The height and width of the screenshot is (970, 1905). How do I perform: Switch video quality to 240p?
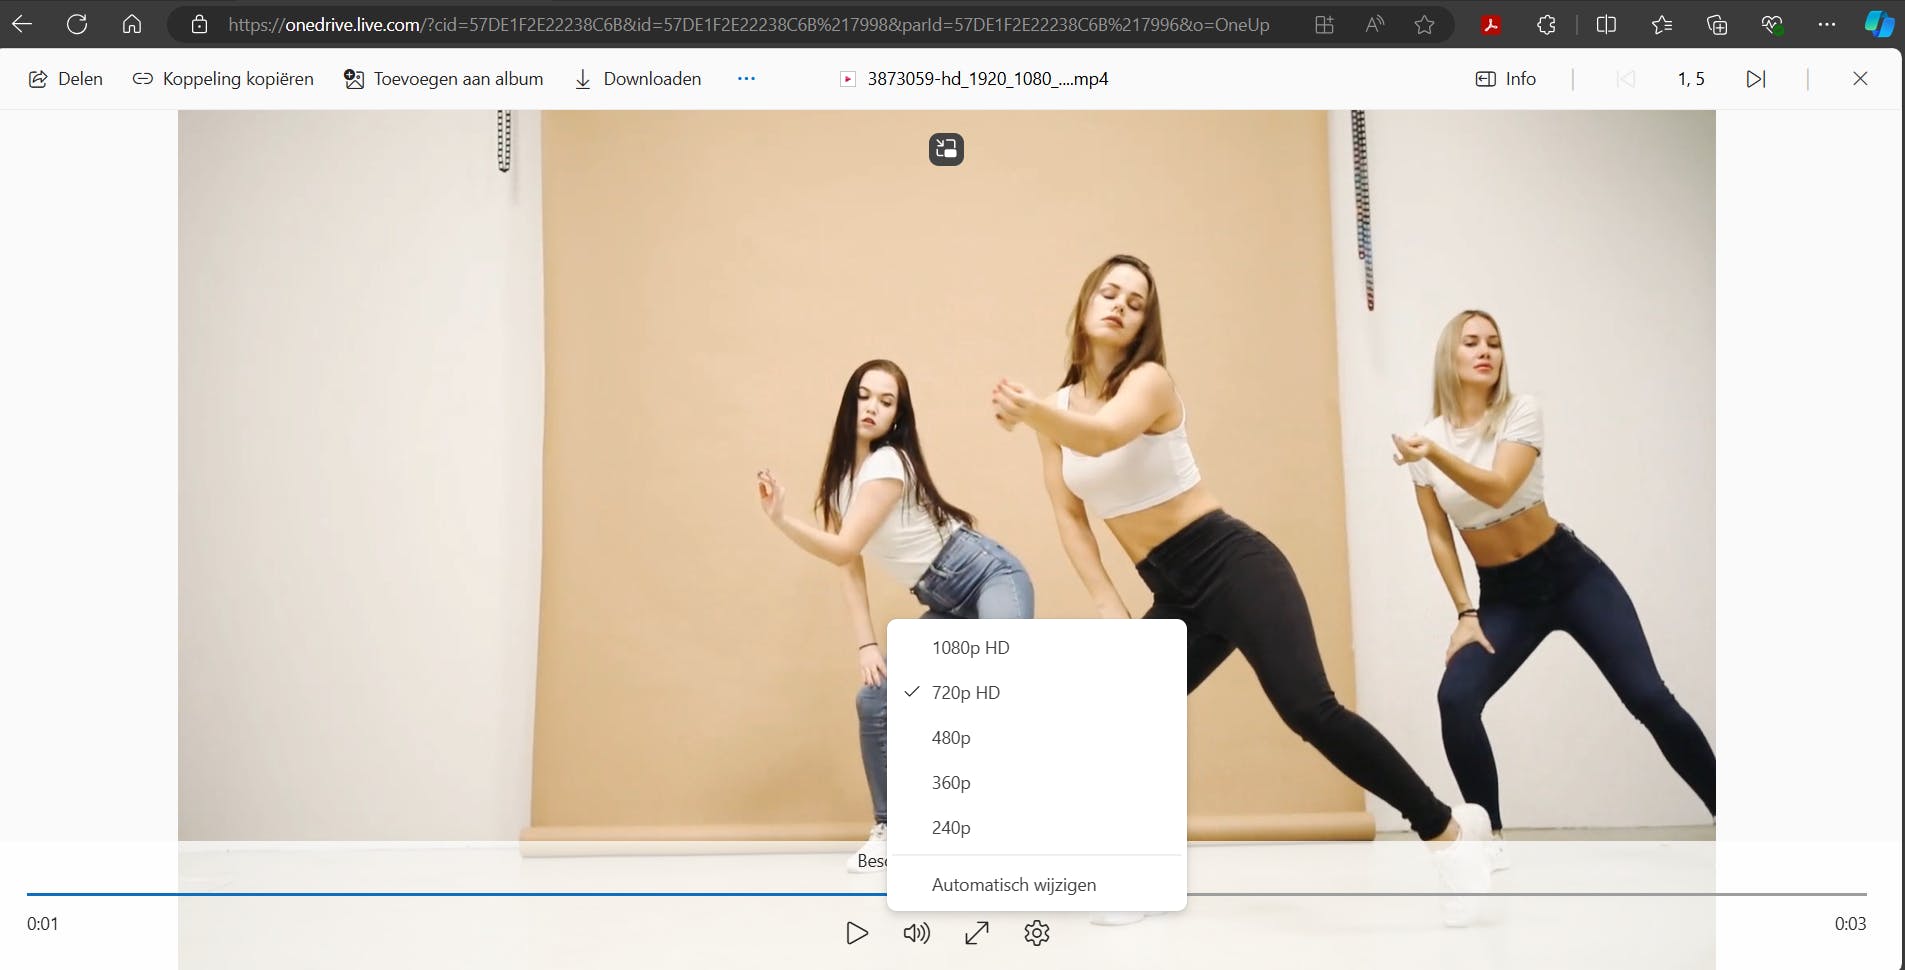tap(1037, 828)
